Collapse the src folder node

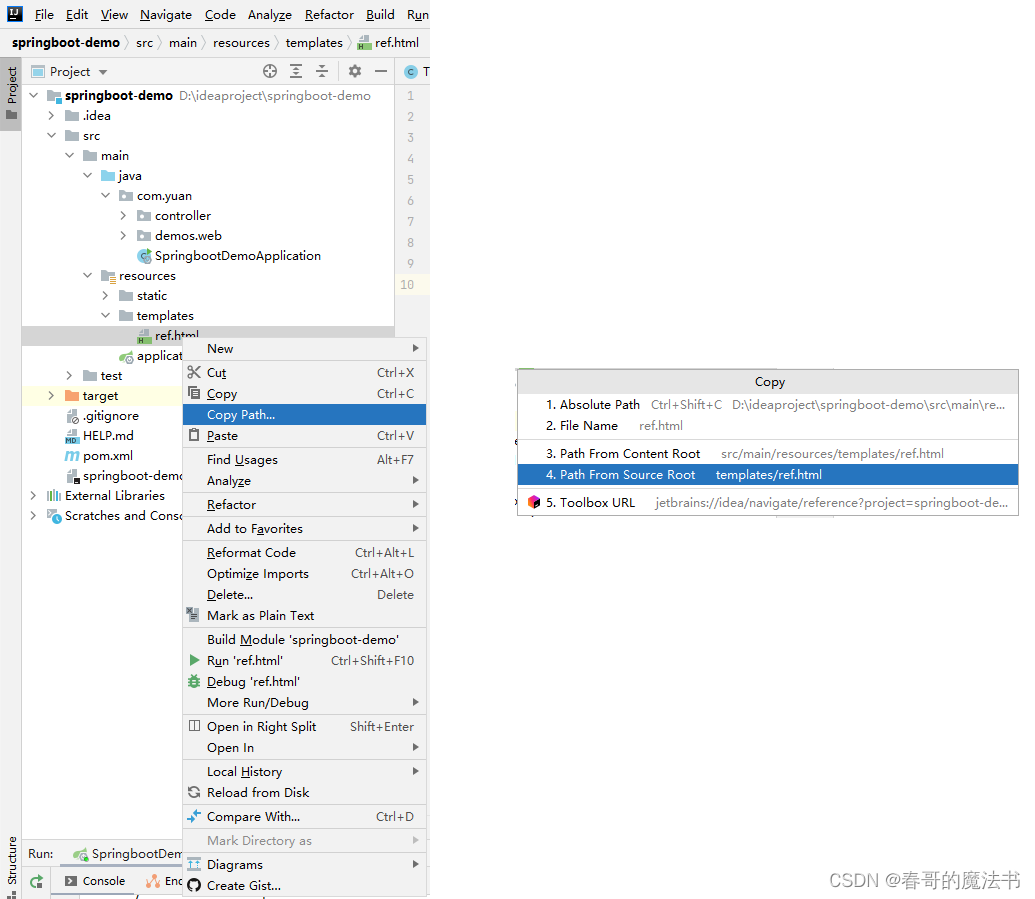pyautogui.click(x=51, y=136)
